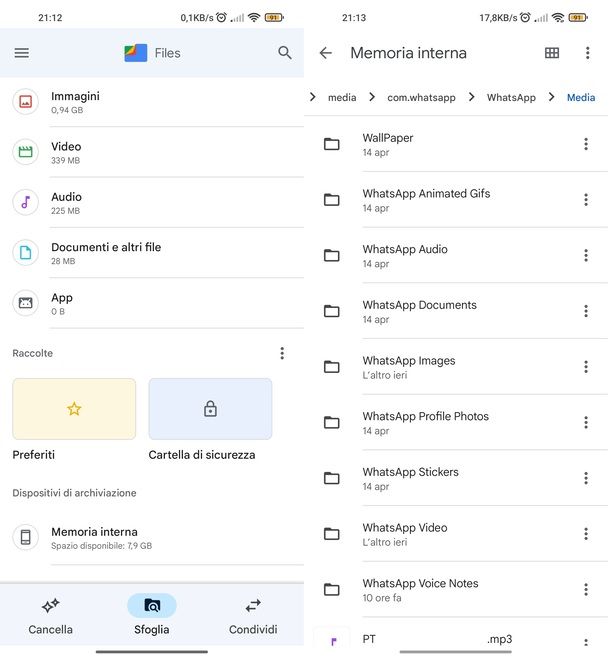Open options for WhatsApp Images
The width and height of the screenshot is (610, 657).
pos(586,367)
